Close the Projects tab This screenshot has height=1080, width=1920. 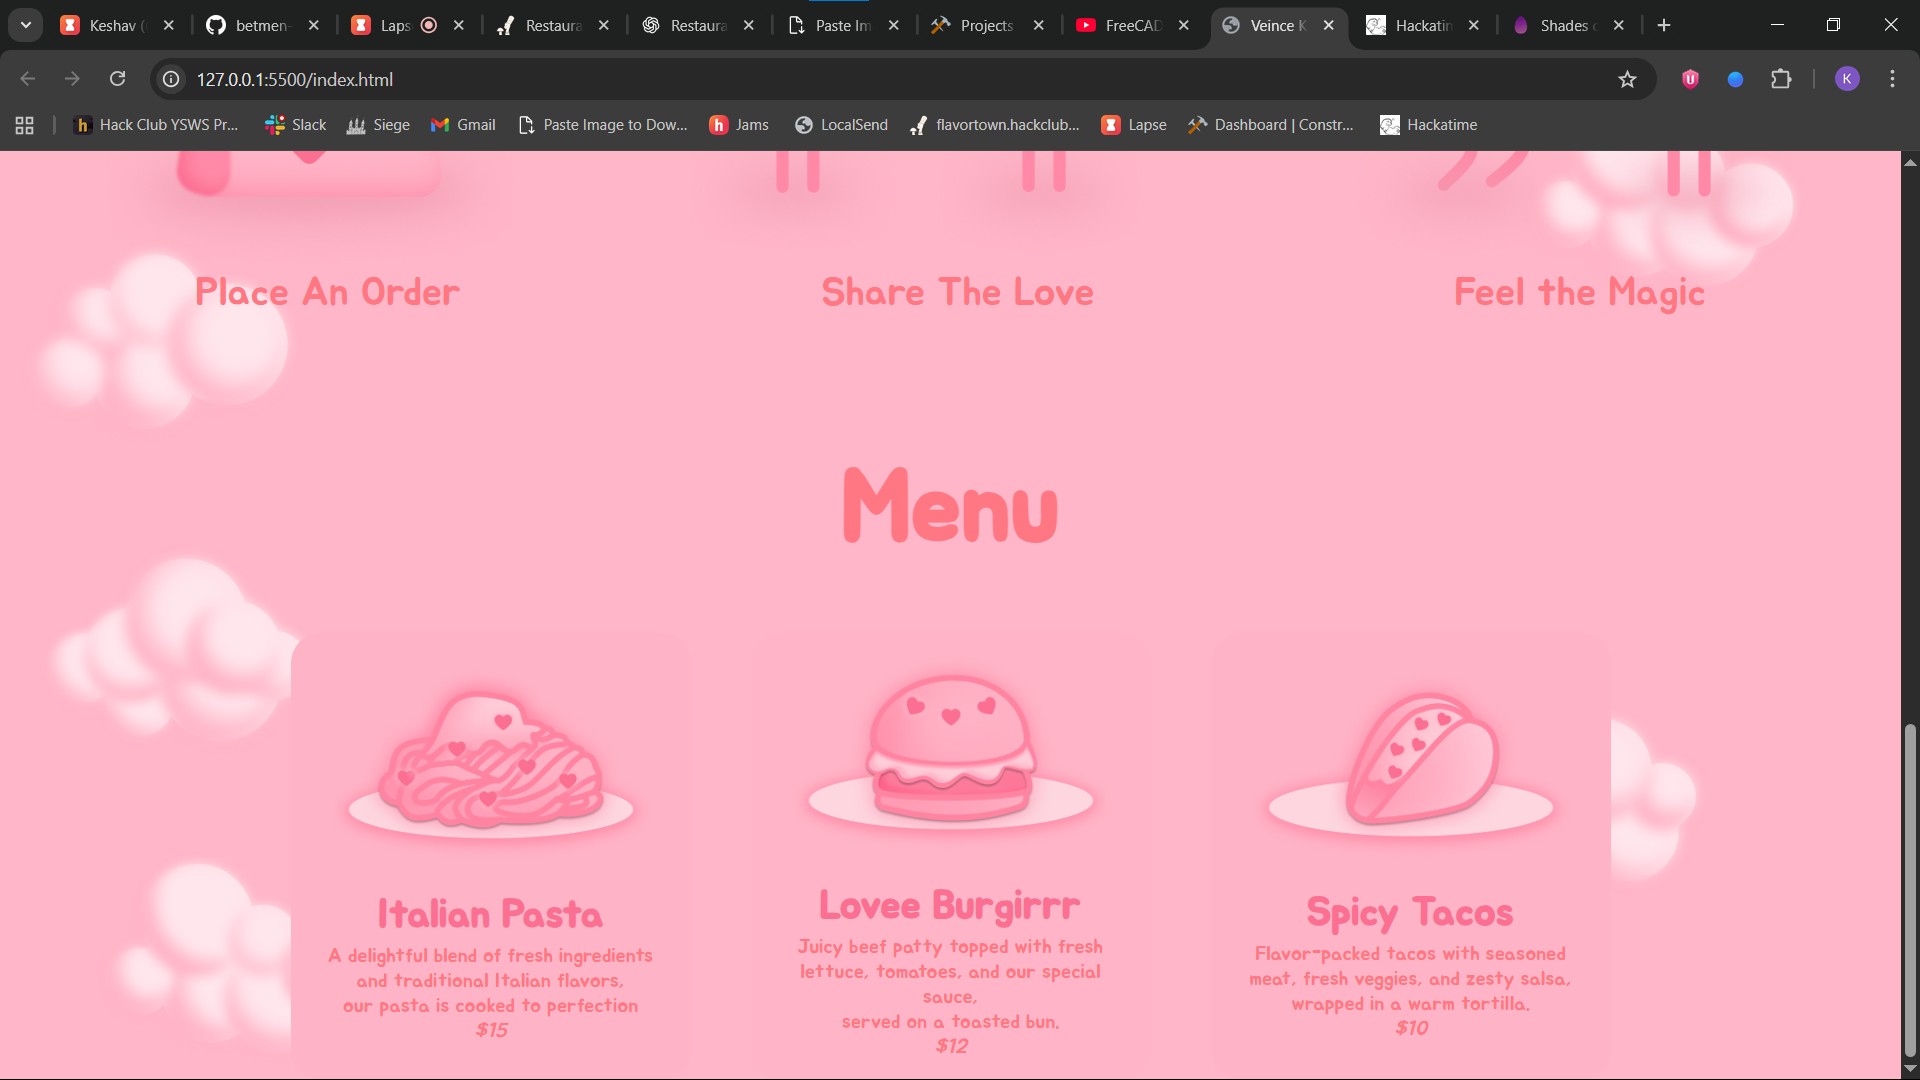pyautogui.click(x=1039, y=25)
